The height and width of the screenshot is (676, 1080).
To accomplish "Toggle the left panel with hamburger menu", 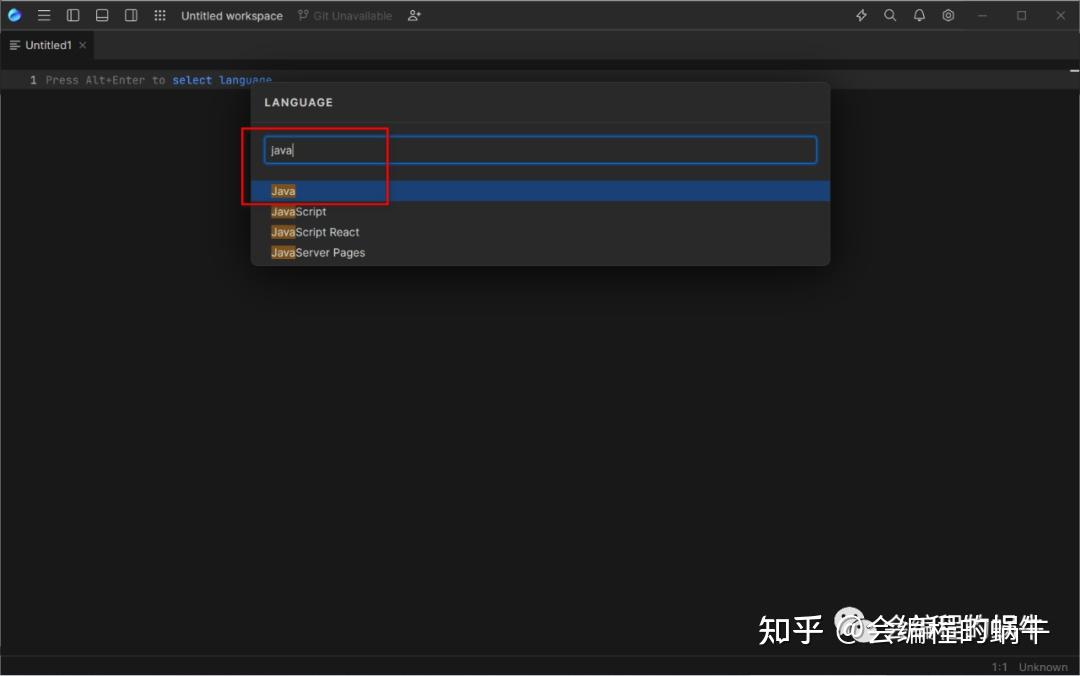I will click(44, 15).
